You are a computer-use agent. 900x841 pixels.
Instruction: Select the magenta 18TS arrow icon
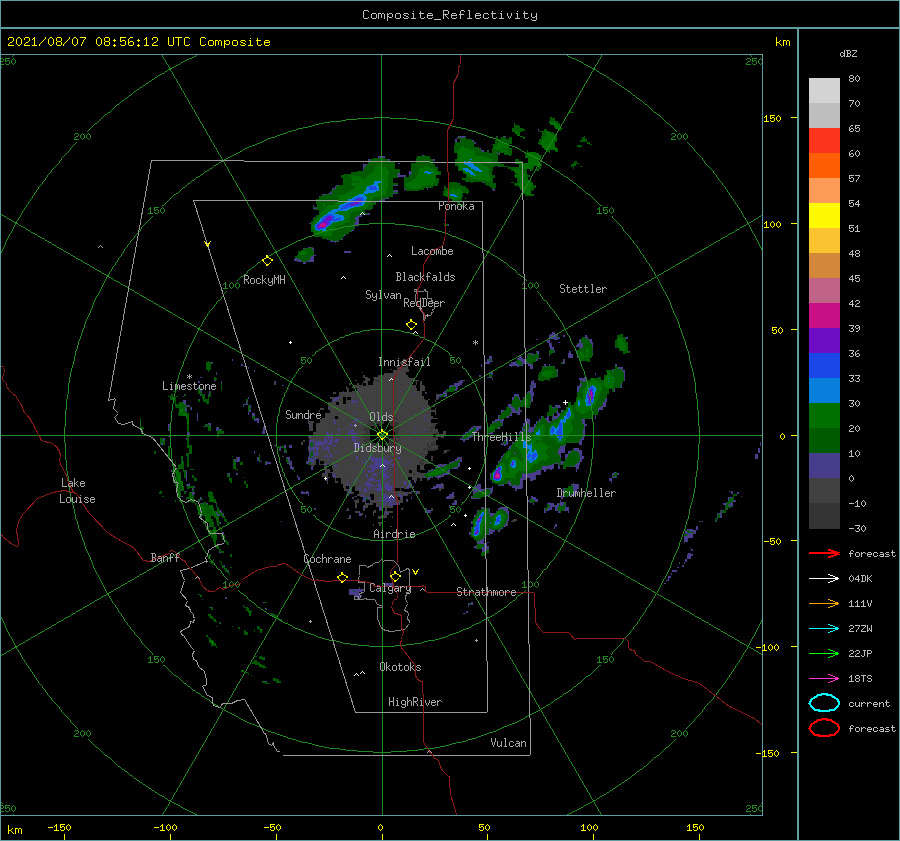(x=824, y=679)
